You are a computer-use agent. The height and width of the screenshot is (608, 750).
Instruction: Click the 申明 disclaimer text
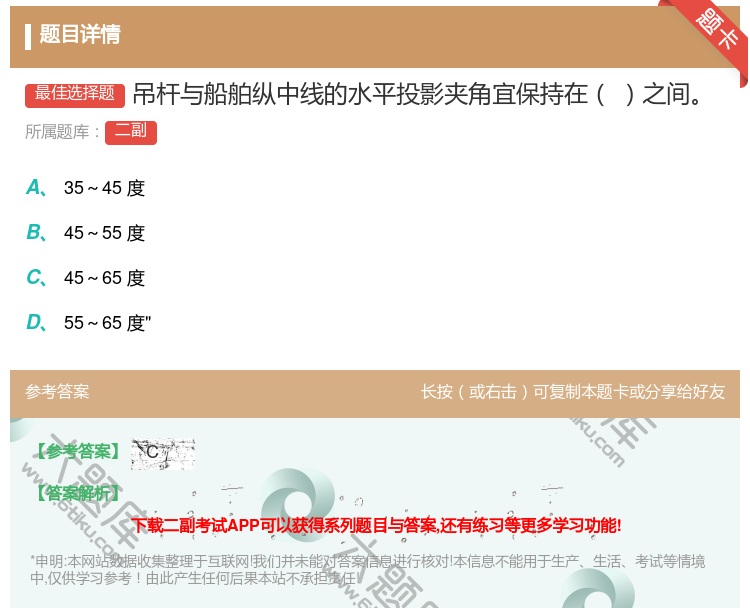pos(367,570)
